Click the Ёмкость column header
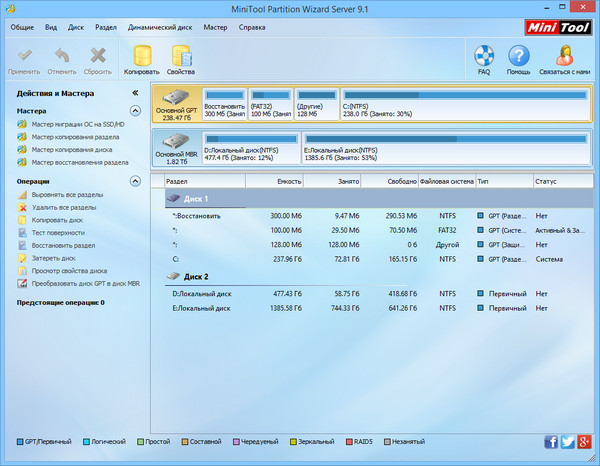This screenshot has height=466, width=600. click(288, 182)
